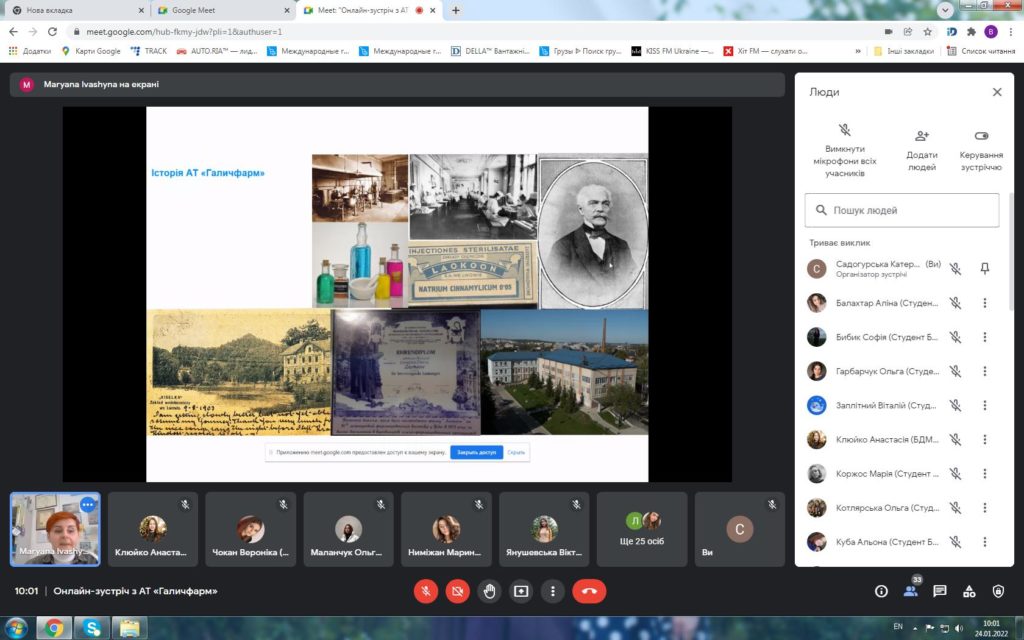
Task: Expand hidden bookmarks chevron
Action: [857, 51]
